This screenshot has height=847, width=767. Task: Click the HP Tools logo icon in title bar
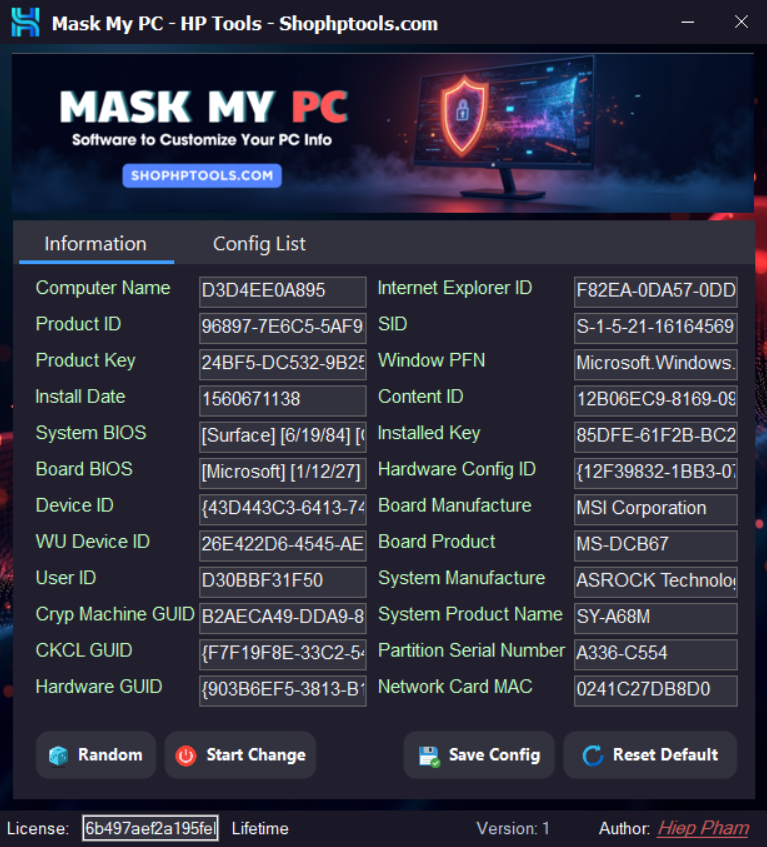[25, 22]
